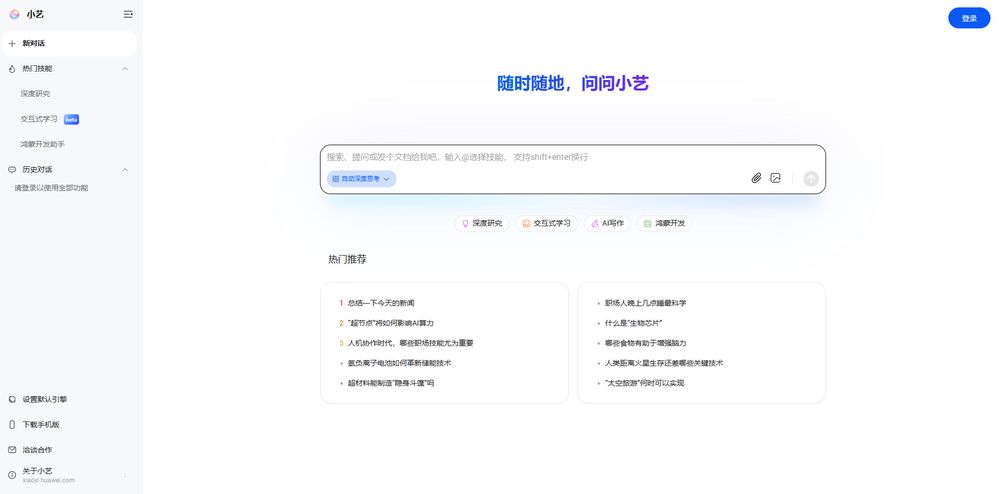The image size is (1000, 494).
Task: Click 请登录以使用全部功能 text
Action: (52, 188)
